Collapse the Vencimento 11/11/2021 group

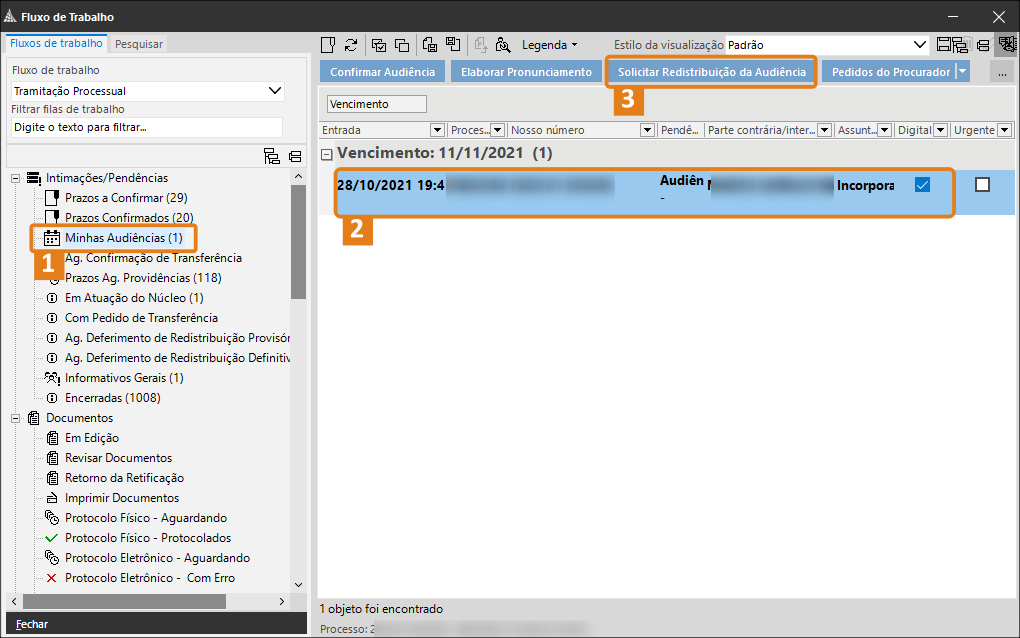(x=327, y=154)
